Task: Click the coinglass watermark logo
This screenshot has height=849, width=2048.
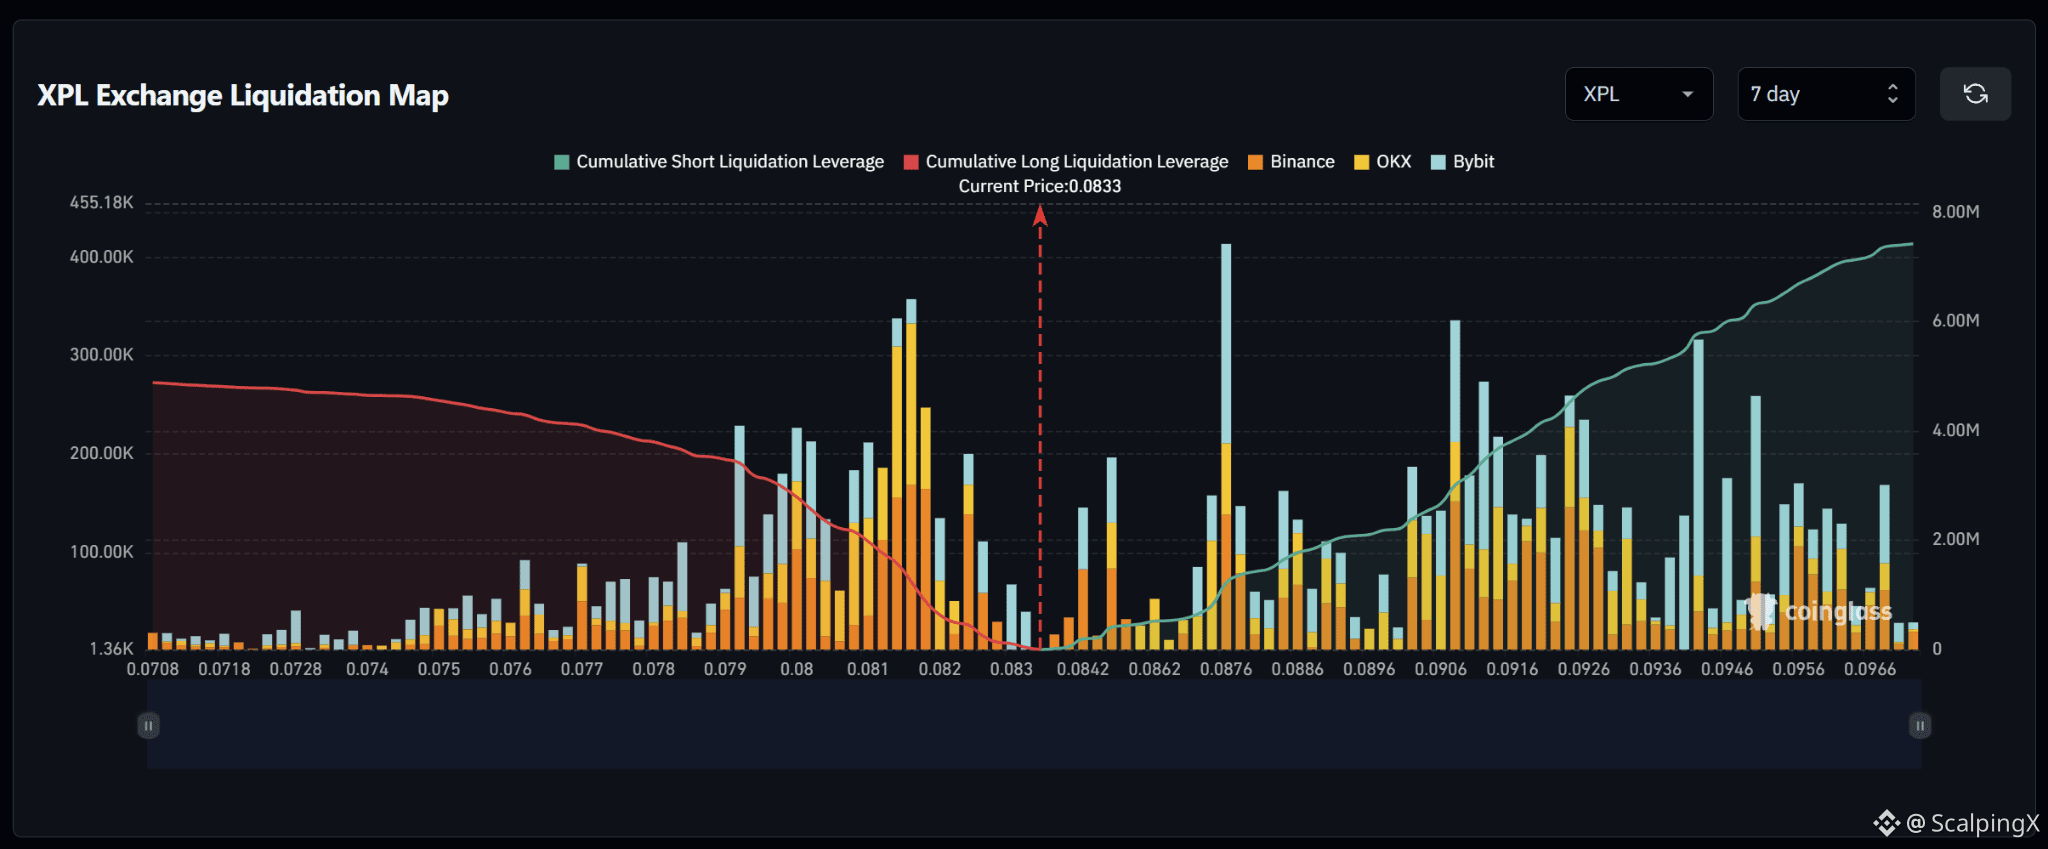Action: 1819,611
